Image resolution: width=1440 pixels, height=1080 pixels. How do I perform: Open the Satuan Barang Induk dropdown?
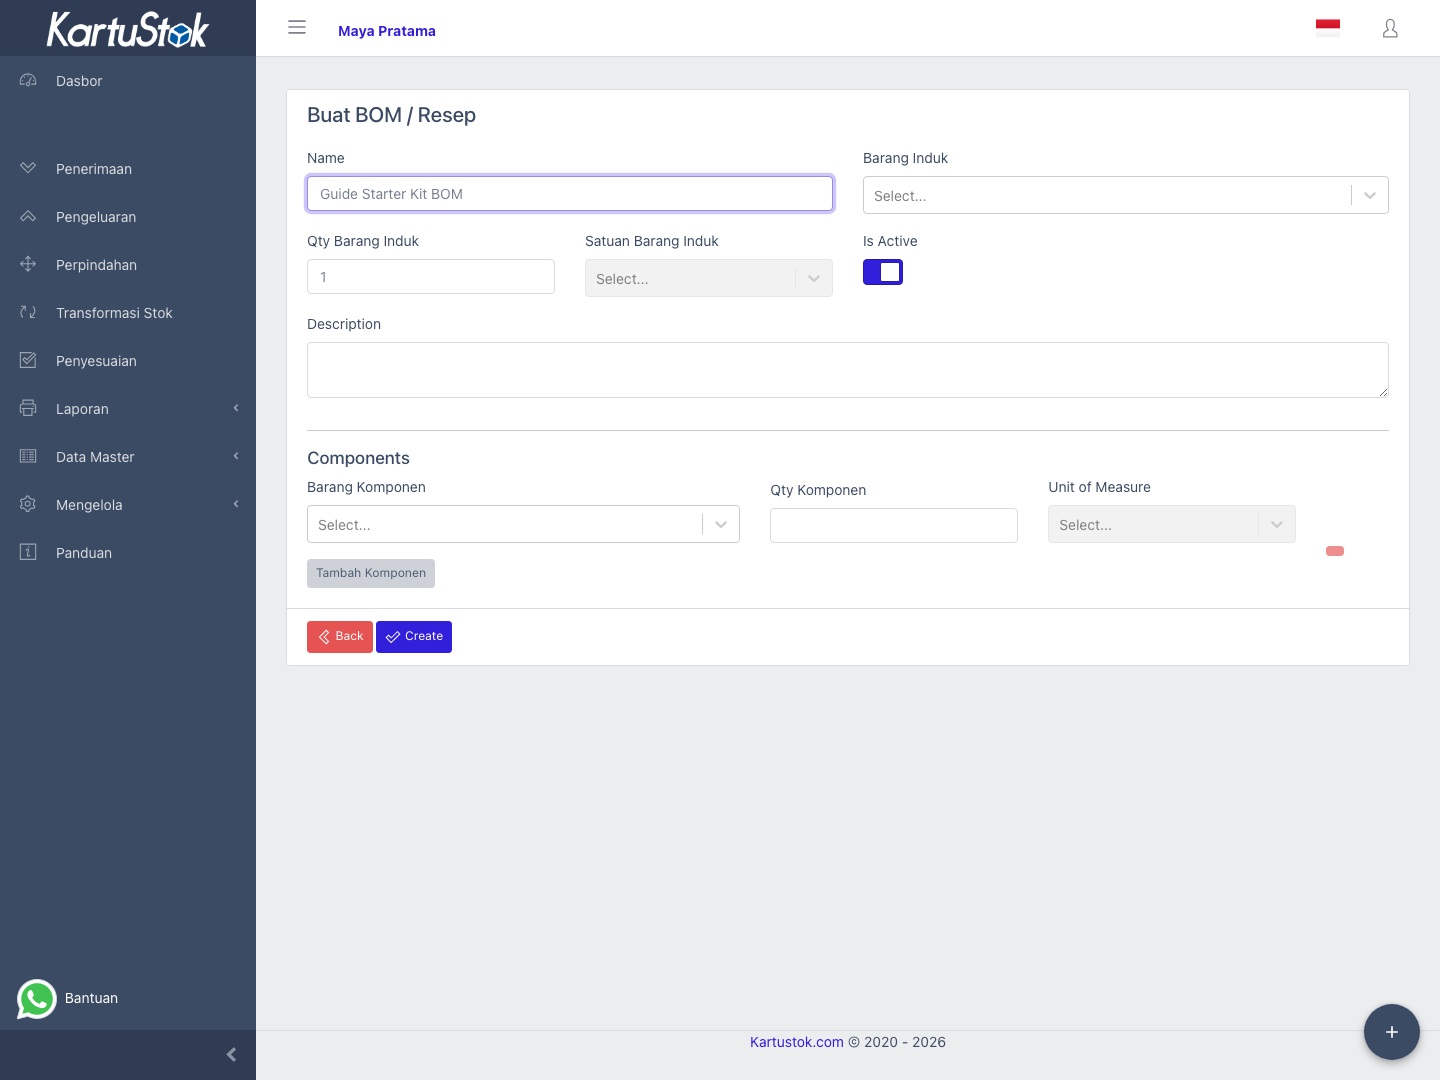(x=709, y=278)
